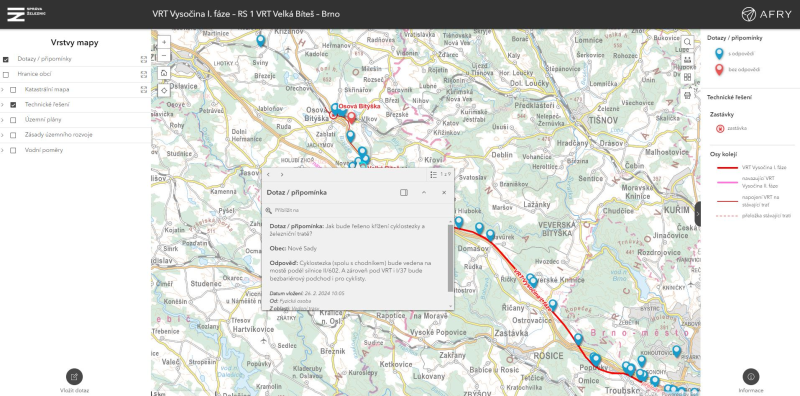Activate the locate-my-position map button
The height and width of the screenshot is (396, 800).
click(164, 90)
